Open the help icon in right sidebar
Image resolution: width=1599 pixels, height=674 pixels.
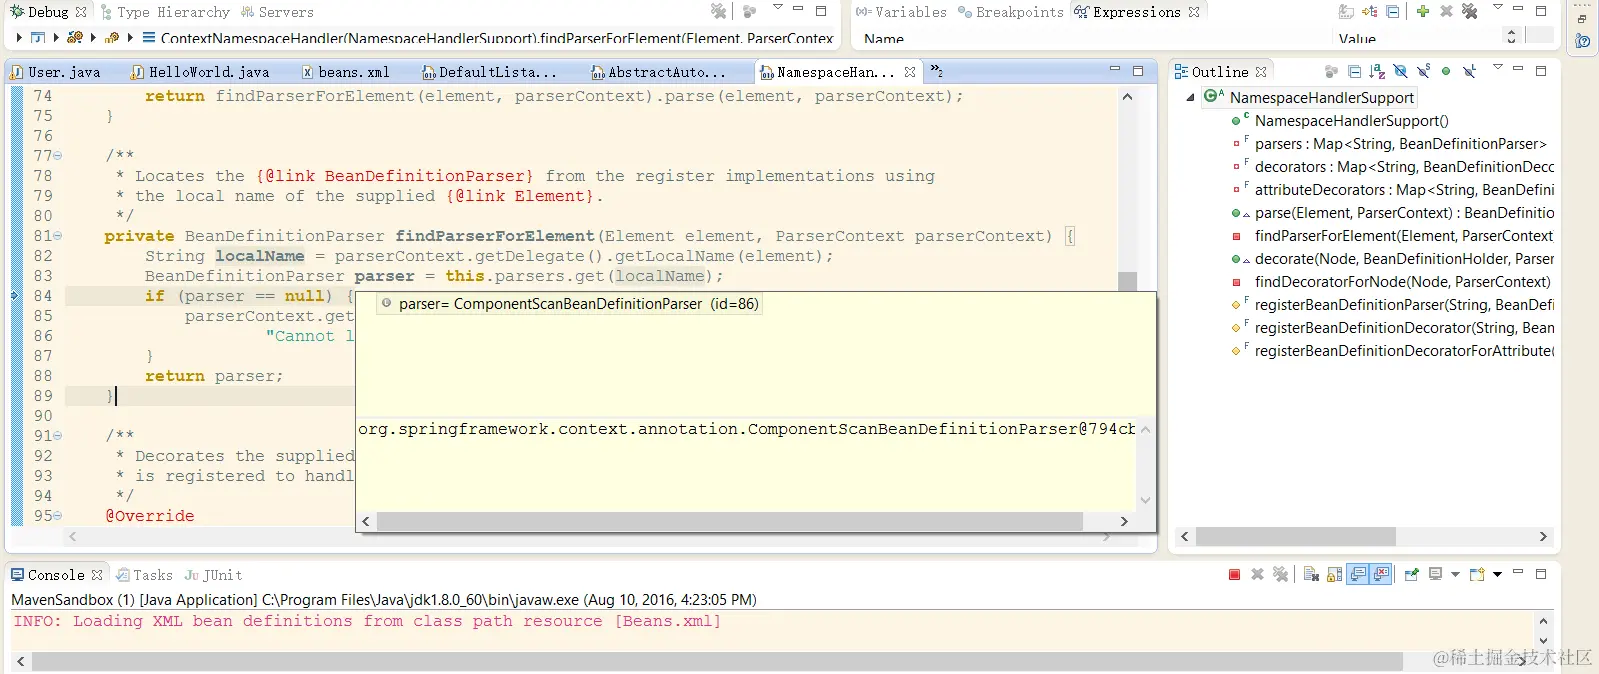tap(1582, 41)
